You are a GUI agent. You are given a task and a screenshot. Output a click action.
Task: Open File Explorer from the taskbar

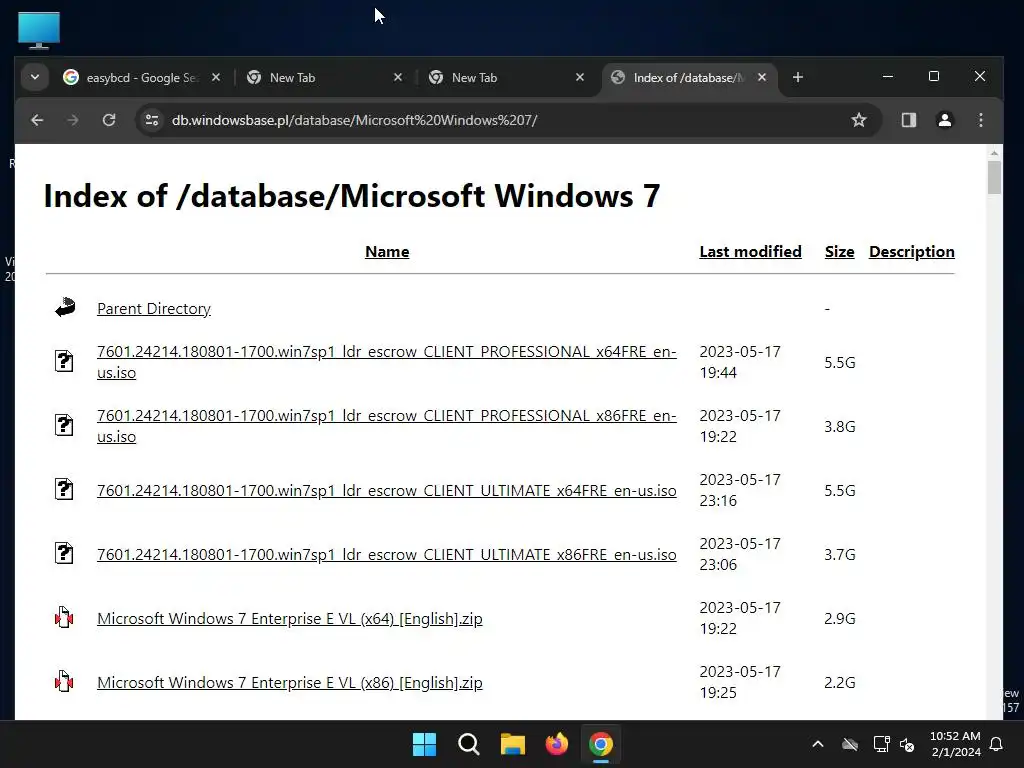pyautogui.click(x=513, y=744)
